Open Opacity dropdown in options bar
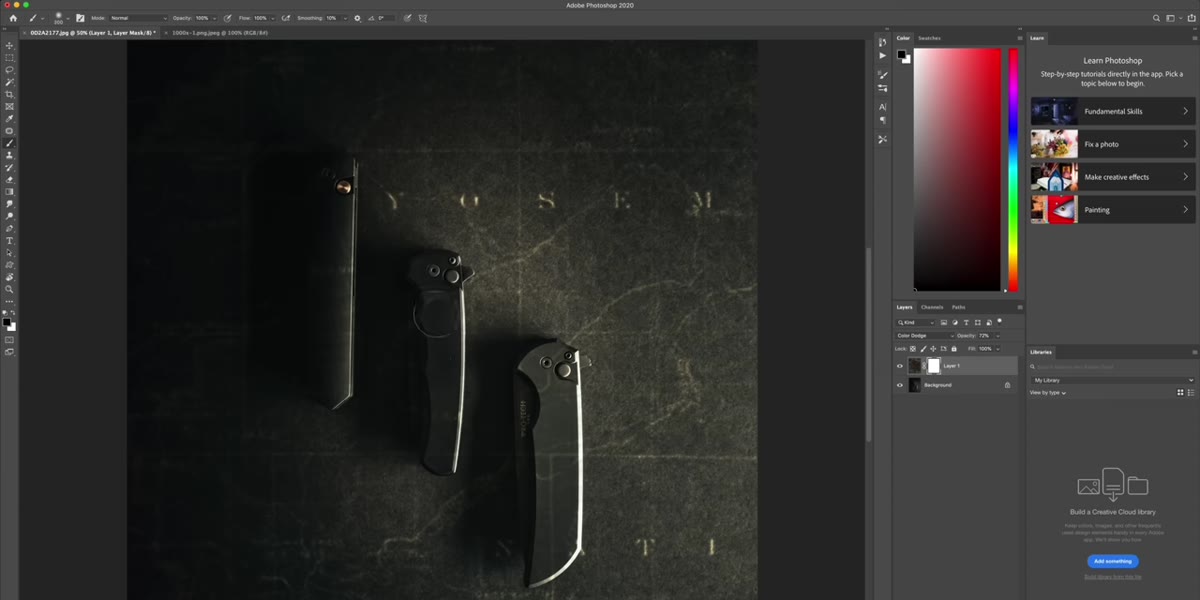 pyautogui.click(x=214, y=18)
